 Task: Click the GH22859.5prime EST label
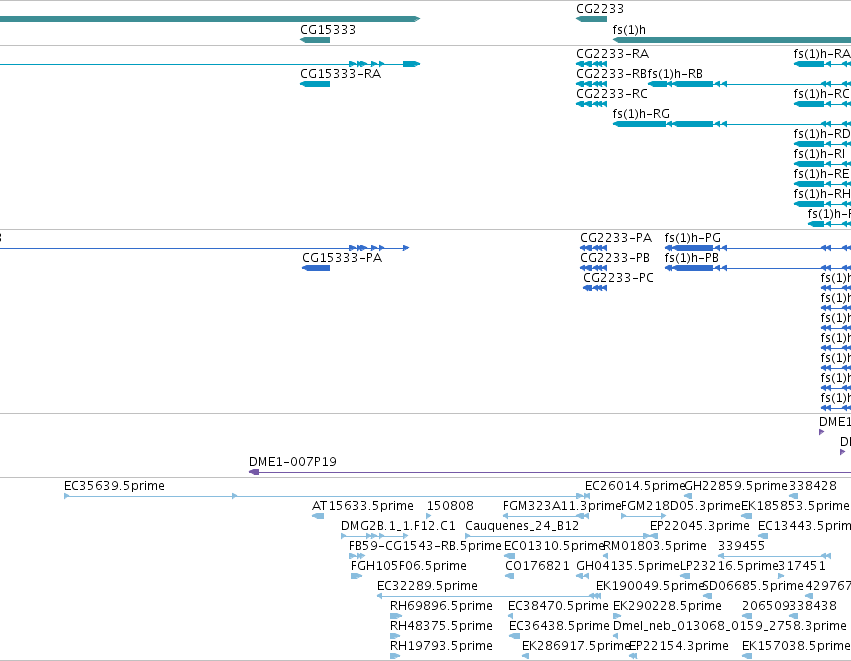[x=736, y=486]
